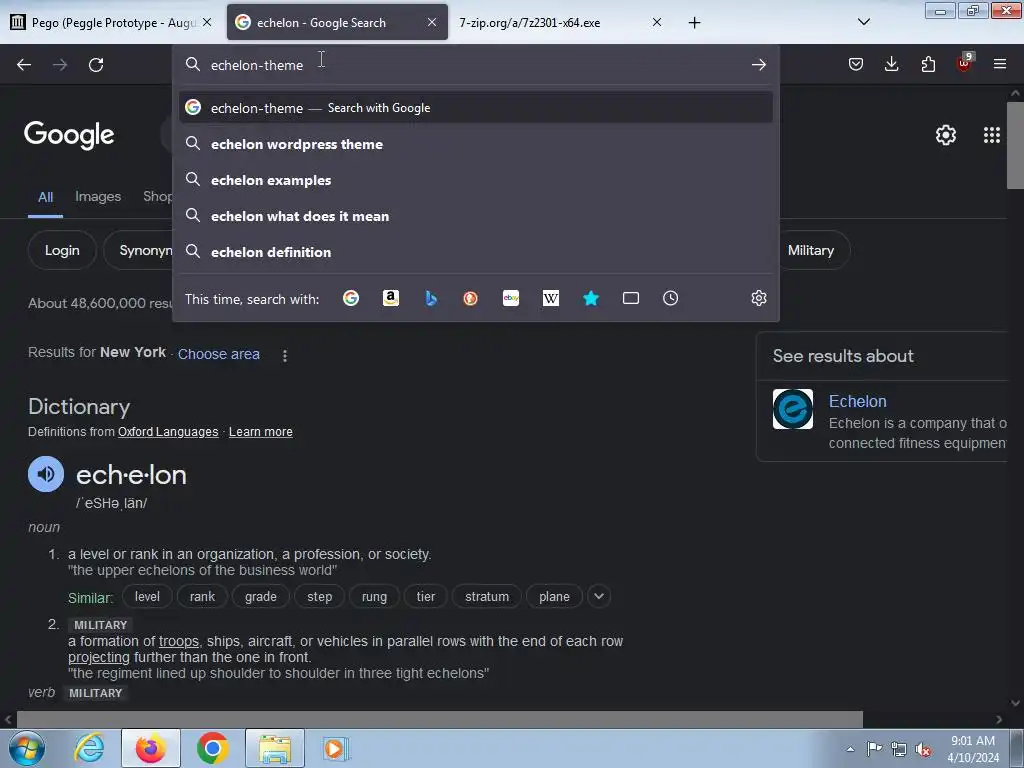Click into the address bar text field
This screenshot has height=768, width=1024.
point(475,65)
